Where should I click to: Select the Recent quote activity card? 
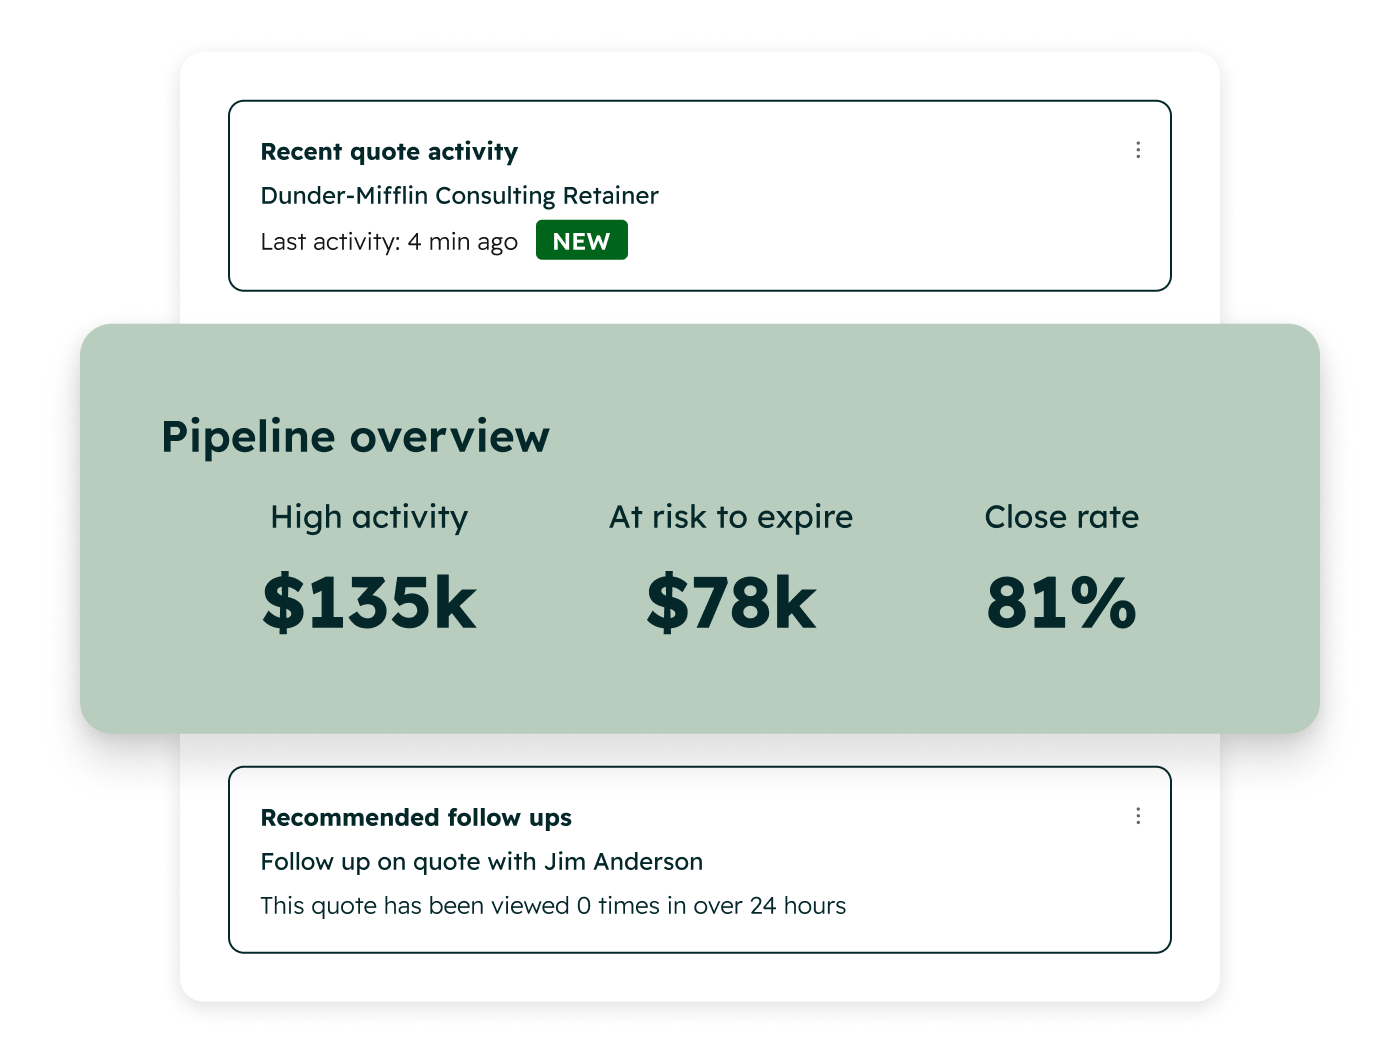[x=700, y=196]
